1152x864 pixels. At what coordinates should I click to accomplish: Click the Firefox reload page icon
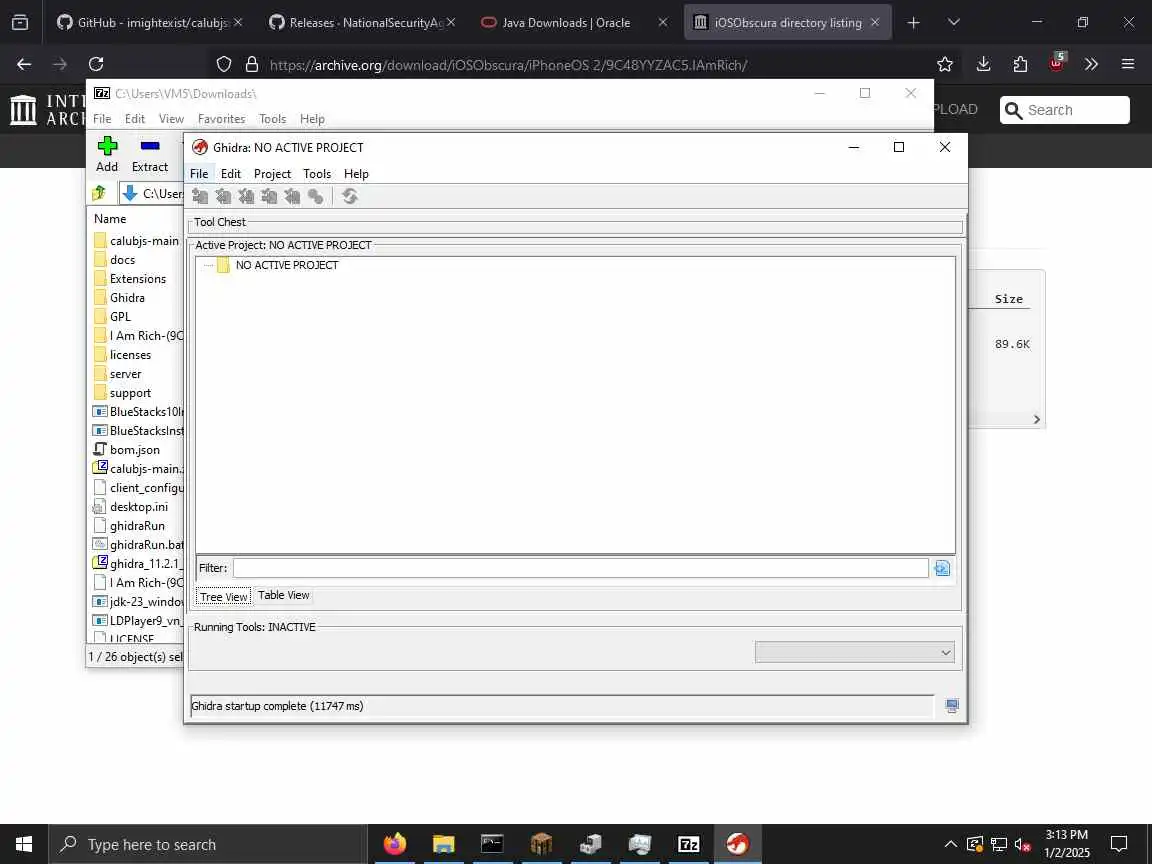click(96, 65)
